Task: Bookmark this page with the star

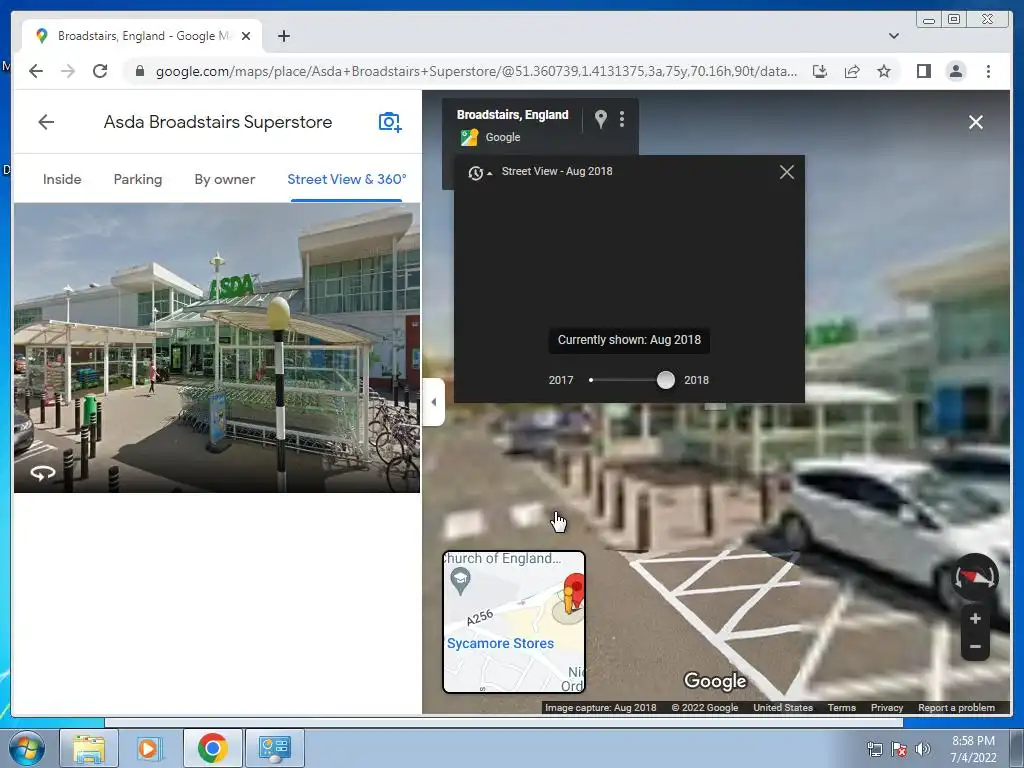Action: [x=884, y=71]
